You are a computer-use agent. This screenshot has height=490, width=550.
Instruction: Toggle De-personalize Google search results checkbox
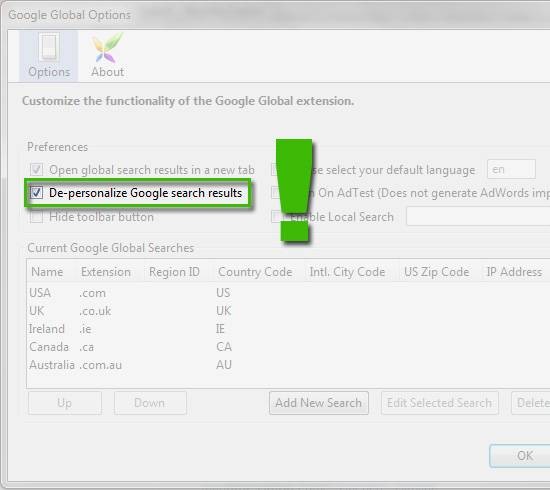pos(36,193)
